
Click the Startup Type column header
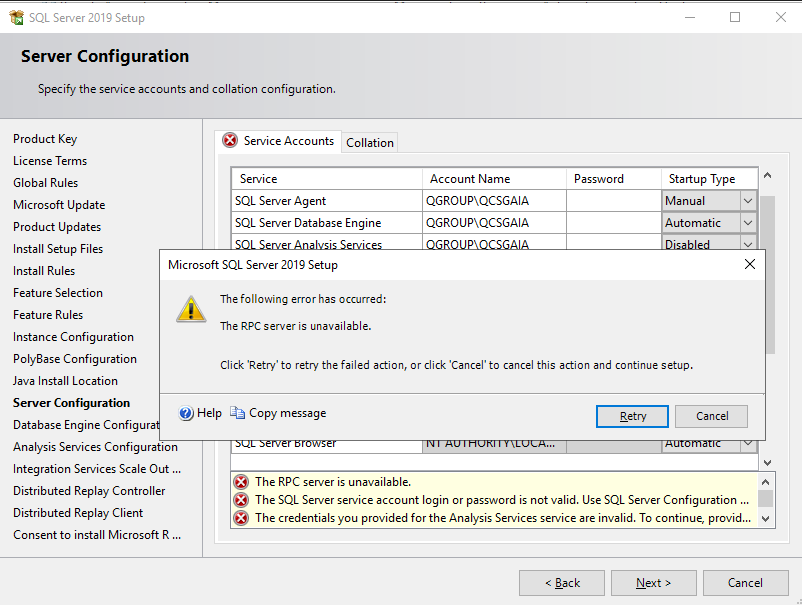(x=709, y=178)
